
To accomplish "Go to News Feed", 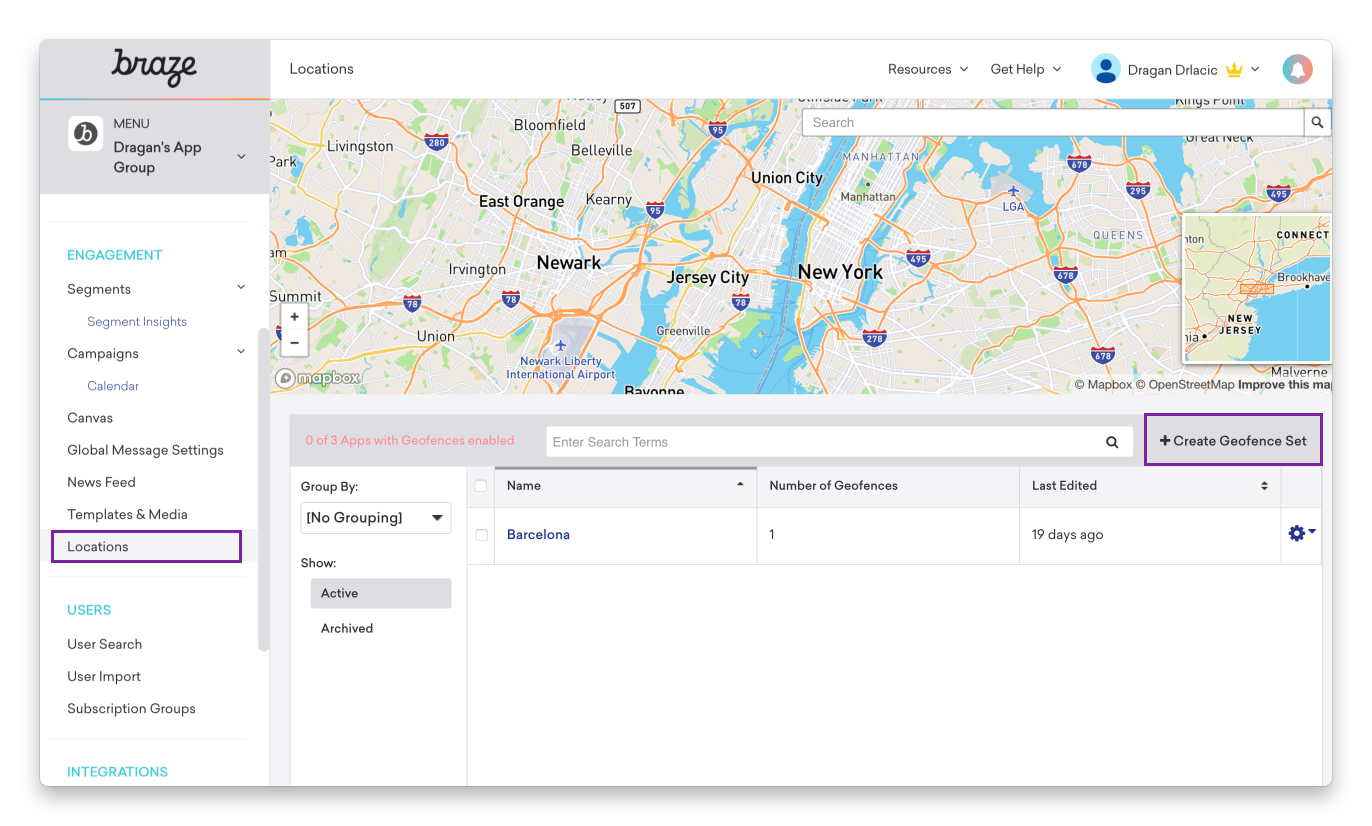I will click(101, 482).
